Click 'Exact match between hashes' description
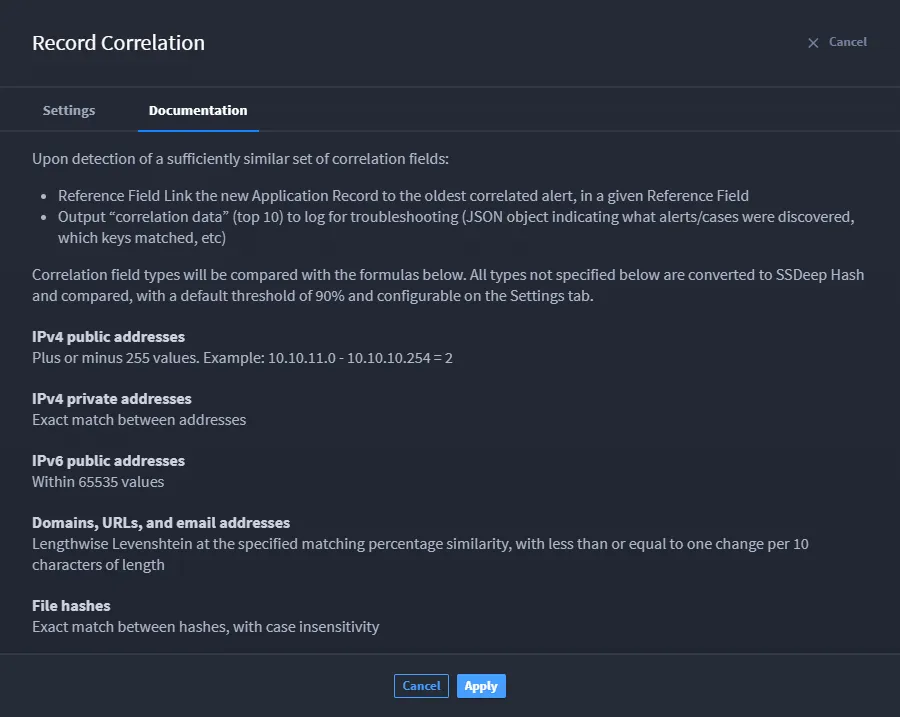The width and height of the screenshot is (900, 717). point(205,626)
